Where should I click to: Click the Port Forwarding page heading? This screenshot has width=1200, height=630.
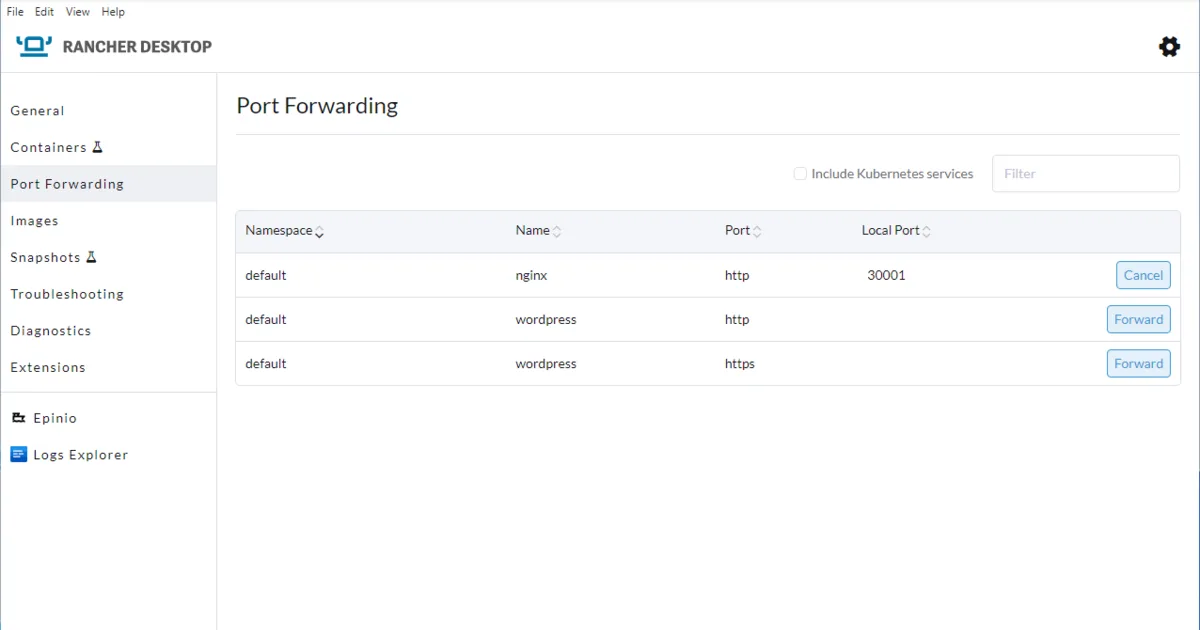click(x=317, y=106)
